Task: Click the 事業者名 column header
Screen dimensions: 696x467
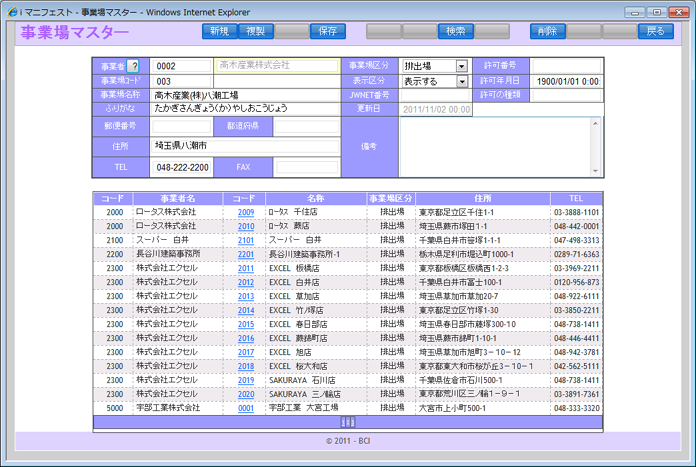Action: click(178, 198)
